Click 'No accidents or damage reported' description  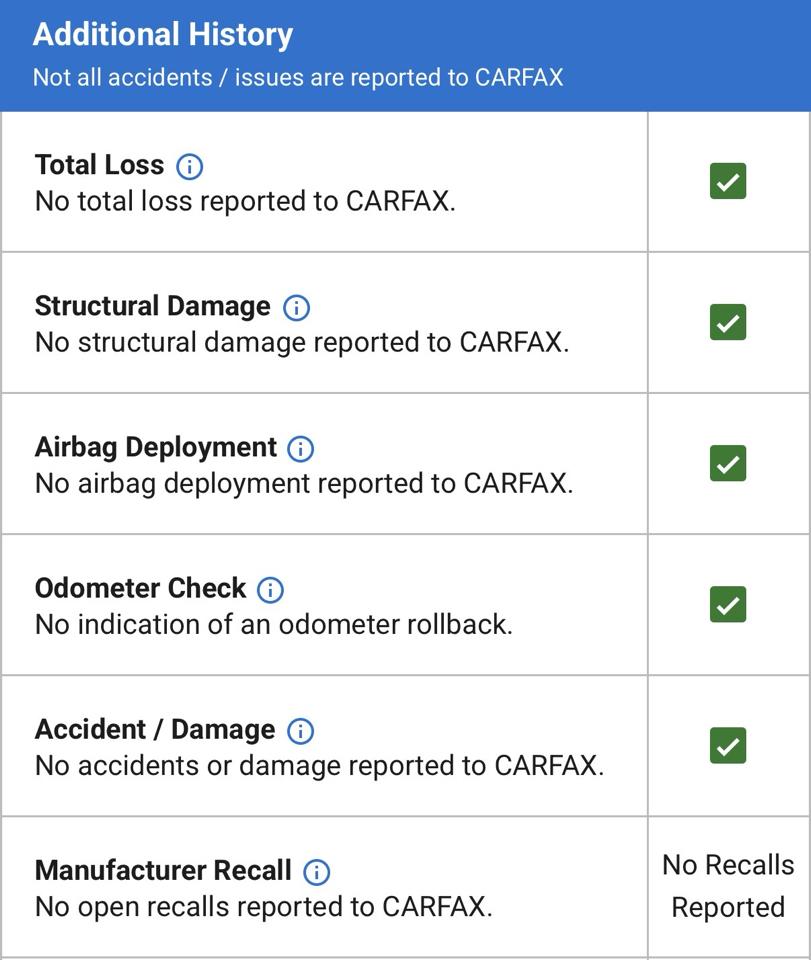pos(320,765)
